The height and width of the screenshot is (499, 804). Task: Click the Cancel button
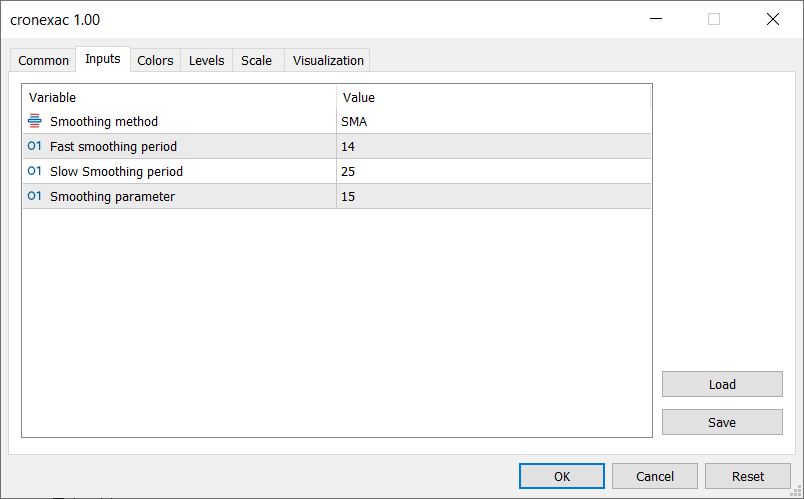(x=655, y=476)
